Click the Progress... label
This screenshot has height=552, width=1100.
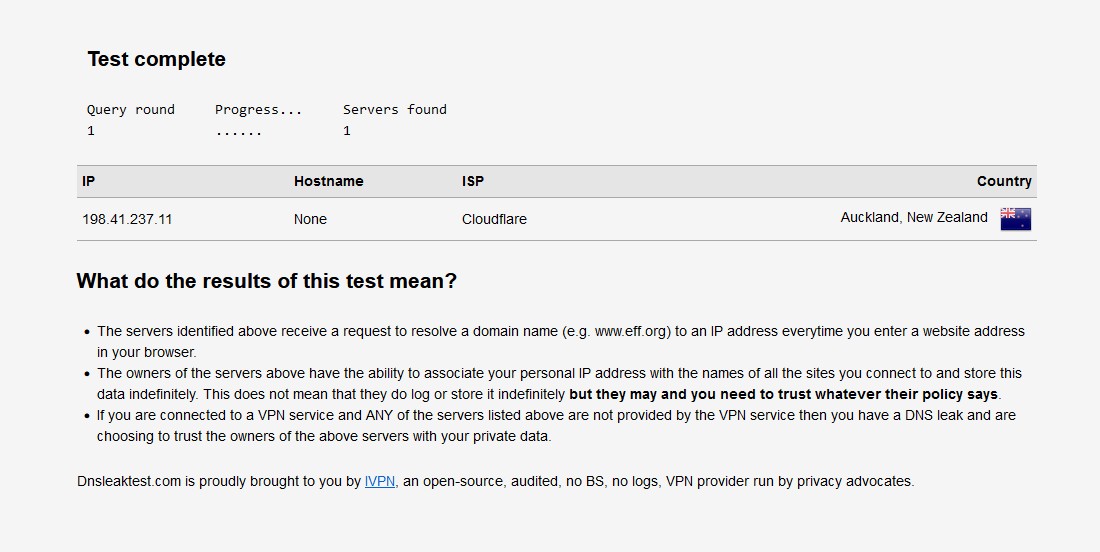tap(258, 109)
